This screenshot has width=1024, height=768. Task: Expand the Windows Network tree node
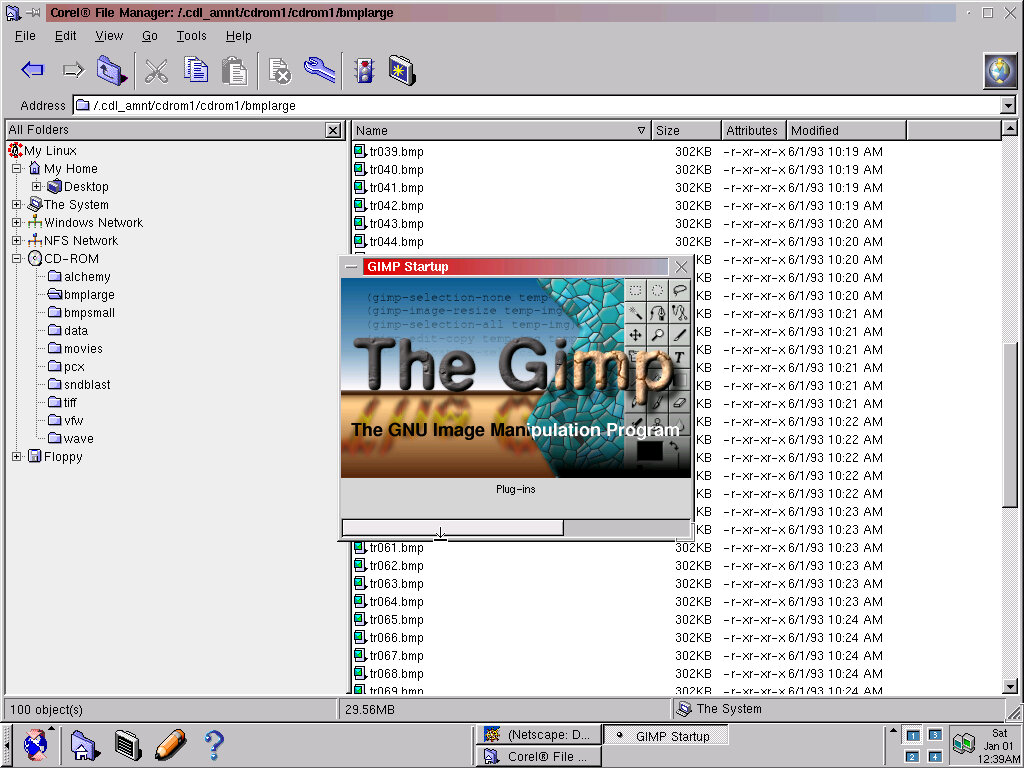click(17, 223)
